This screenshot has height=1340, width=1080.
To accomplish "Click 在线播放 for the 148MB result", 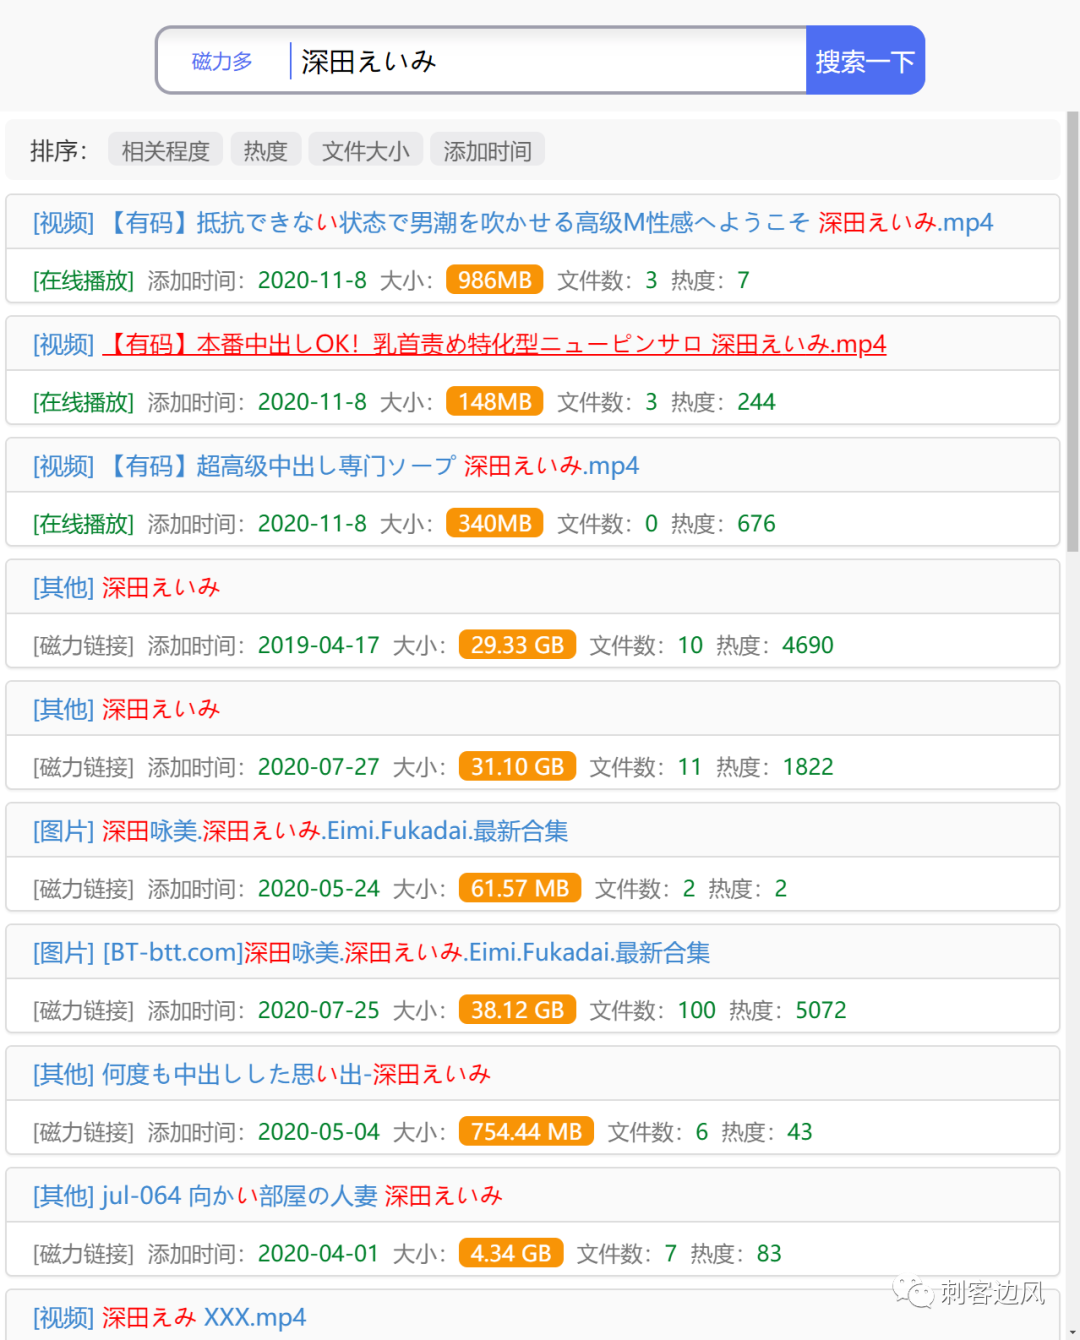I will pos(83,402).
